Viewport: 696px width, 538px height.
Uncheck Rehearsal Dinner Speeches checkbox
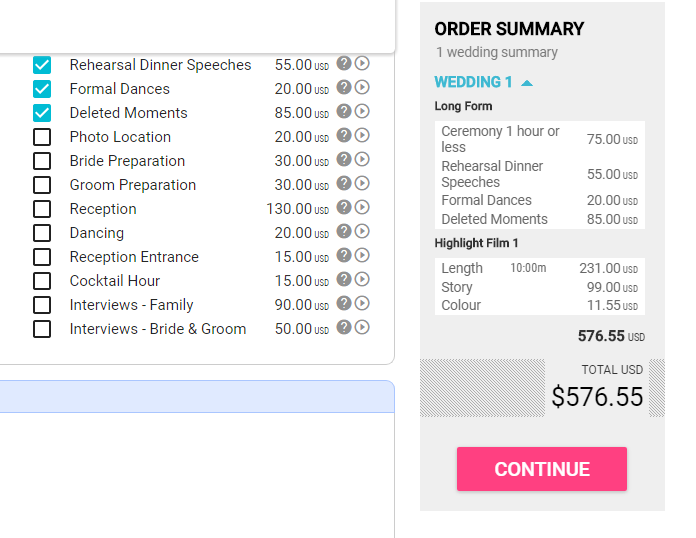point(42,65)
